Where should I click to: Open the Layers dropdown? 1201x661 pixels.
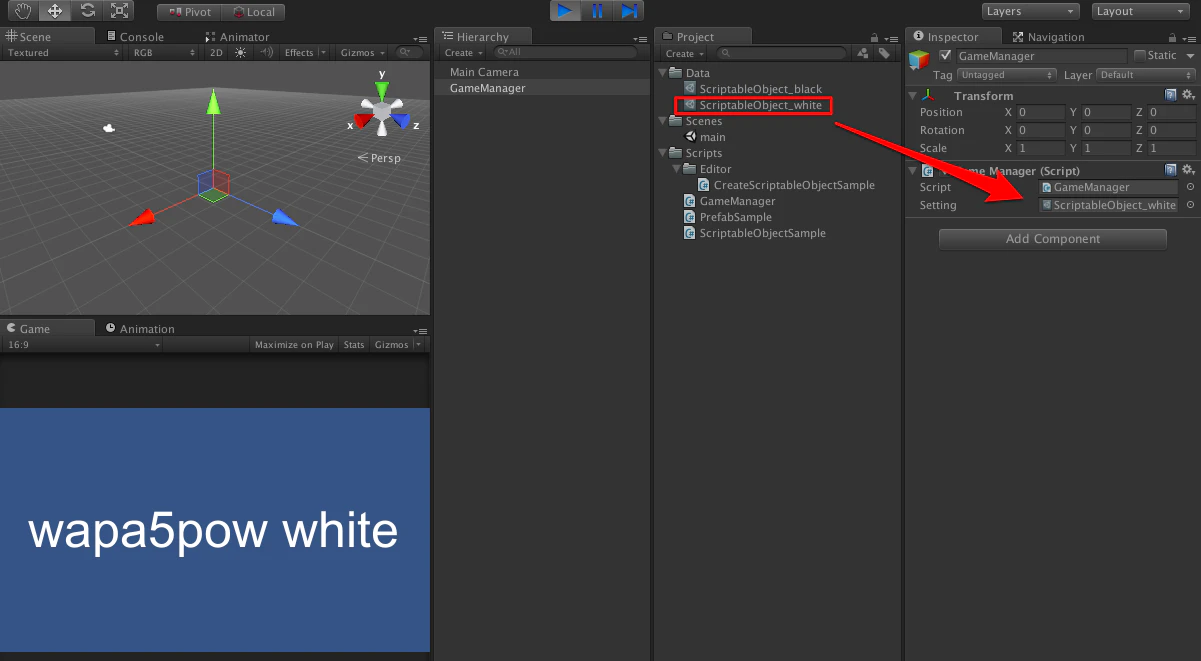[x=1030, y=11]
